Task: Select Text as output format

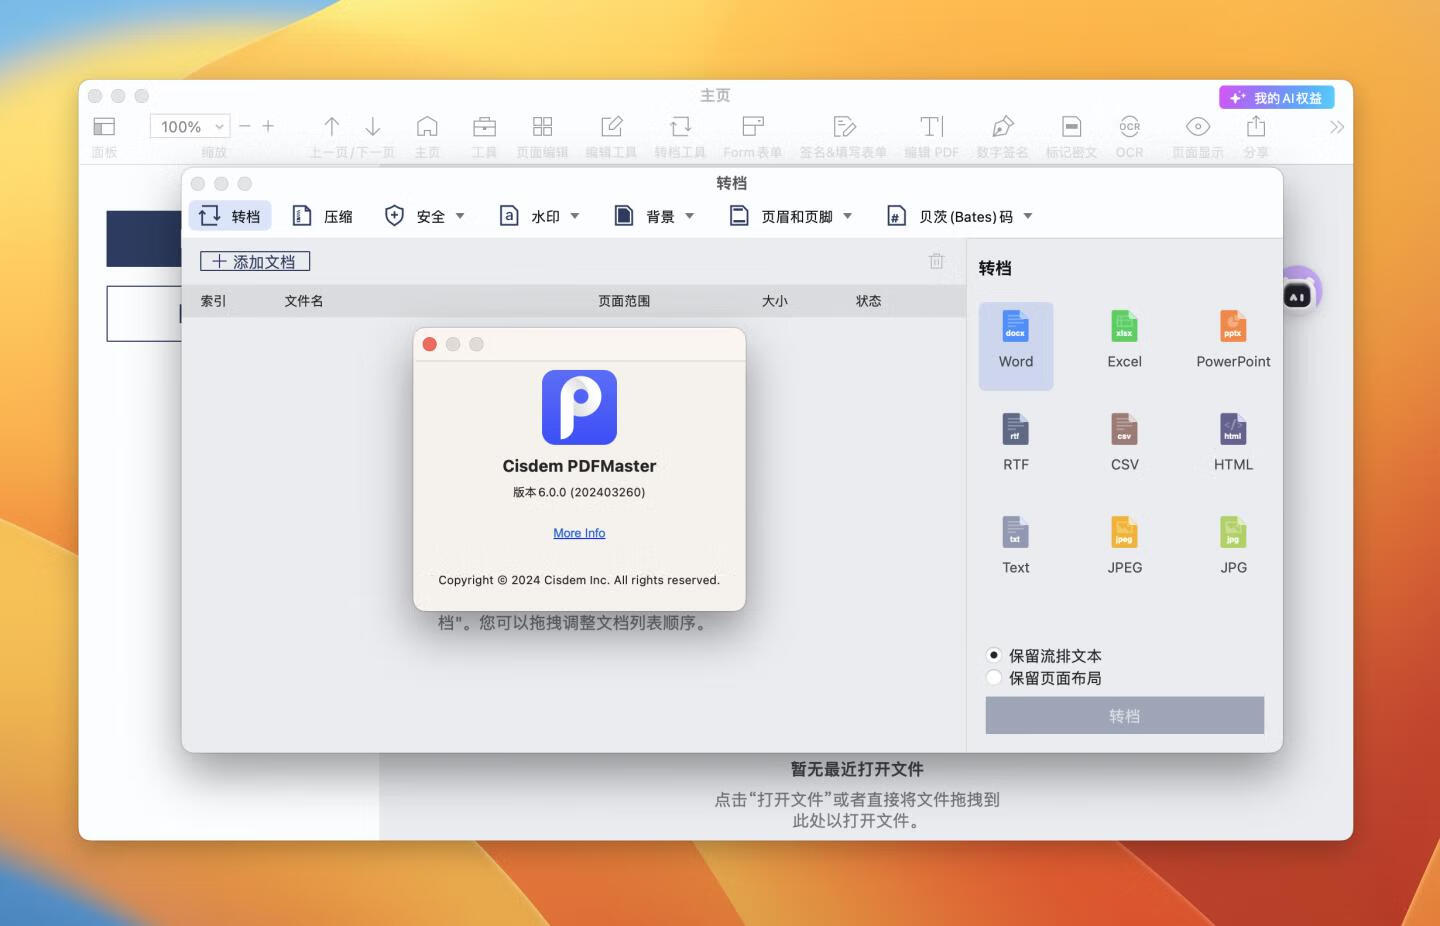Action: (1016, 546)
